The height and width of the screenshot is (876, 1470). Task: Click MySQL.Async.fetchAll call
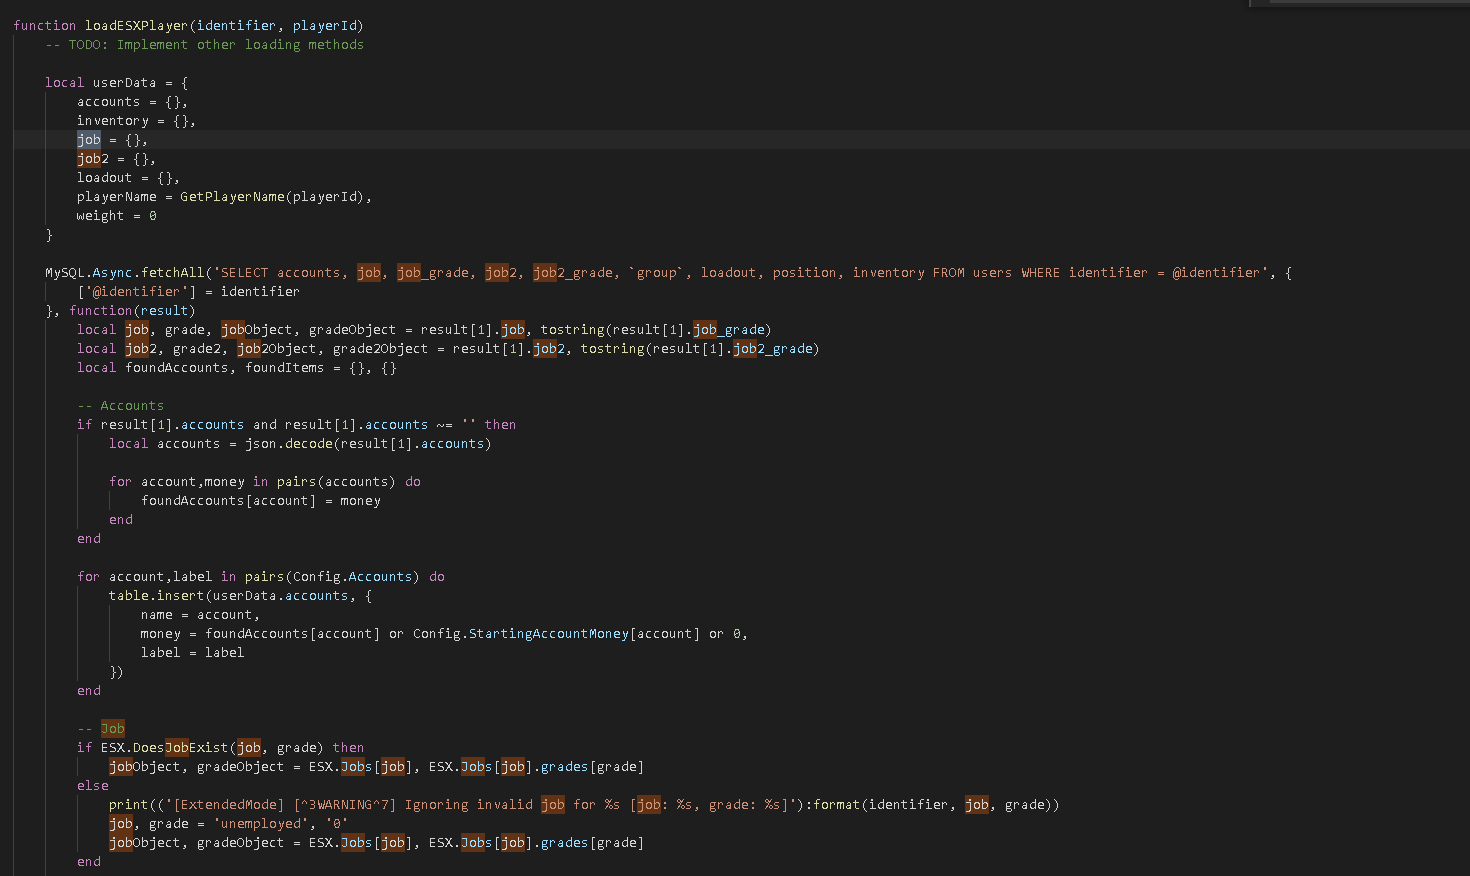(124, 272)
